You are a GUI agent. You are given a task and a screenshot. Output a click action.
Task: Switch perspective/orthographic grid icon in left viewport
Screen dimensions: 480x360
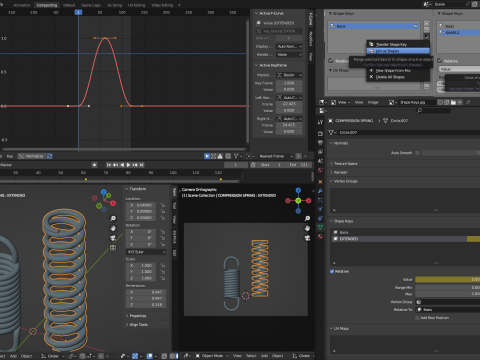point(113,248)
